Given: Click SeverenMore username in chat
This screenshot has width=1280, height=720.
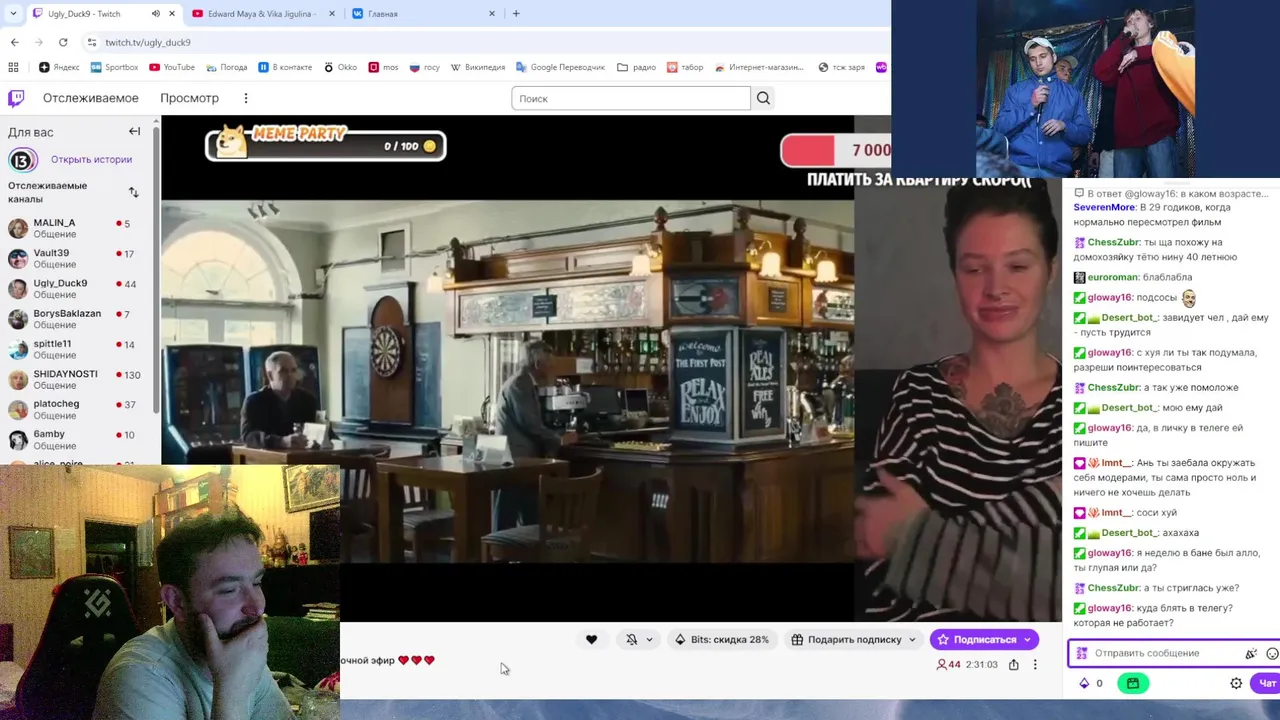Looking at the screenshot, I should [x=1104, y=207].
